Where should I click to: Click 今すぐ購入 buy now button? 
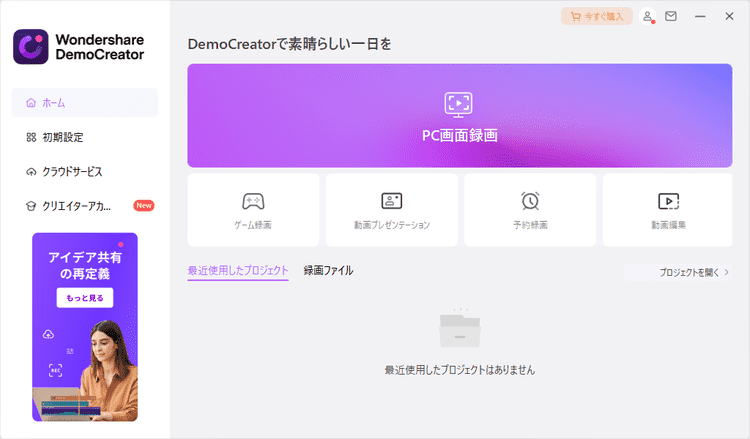[x=597, y=17]
